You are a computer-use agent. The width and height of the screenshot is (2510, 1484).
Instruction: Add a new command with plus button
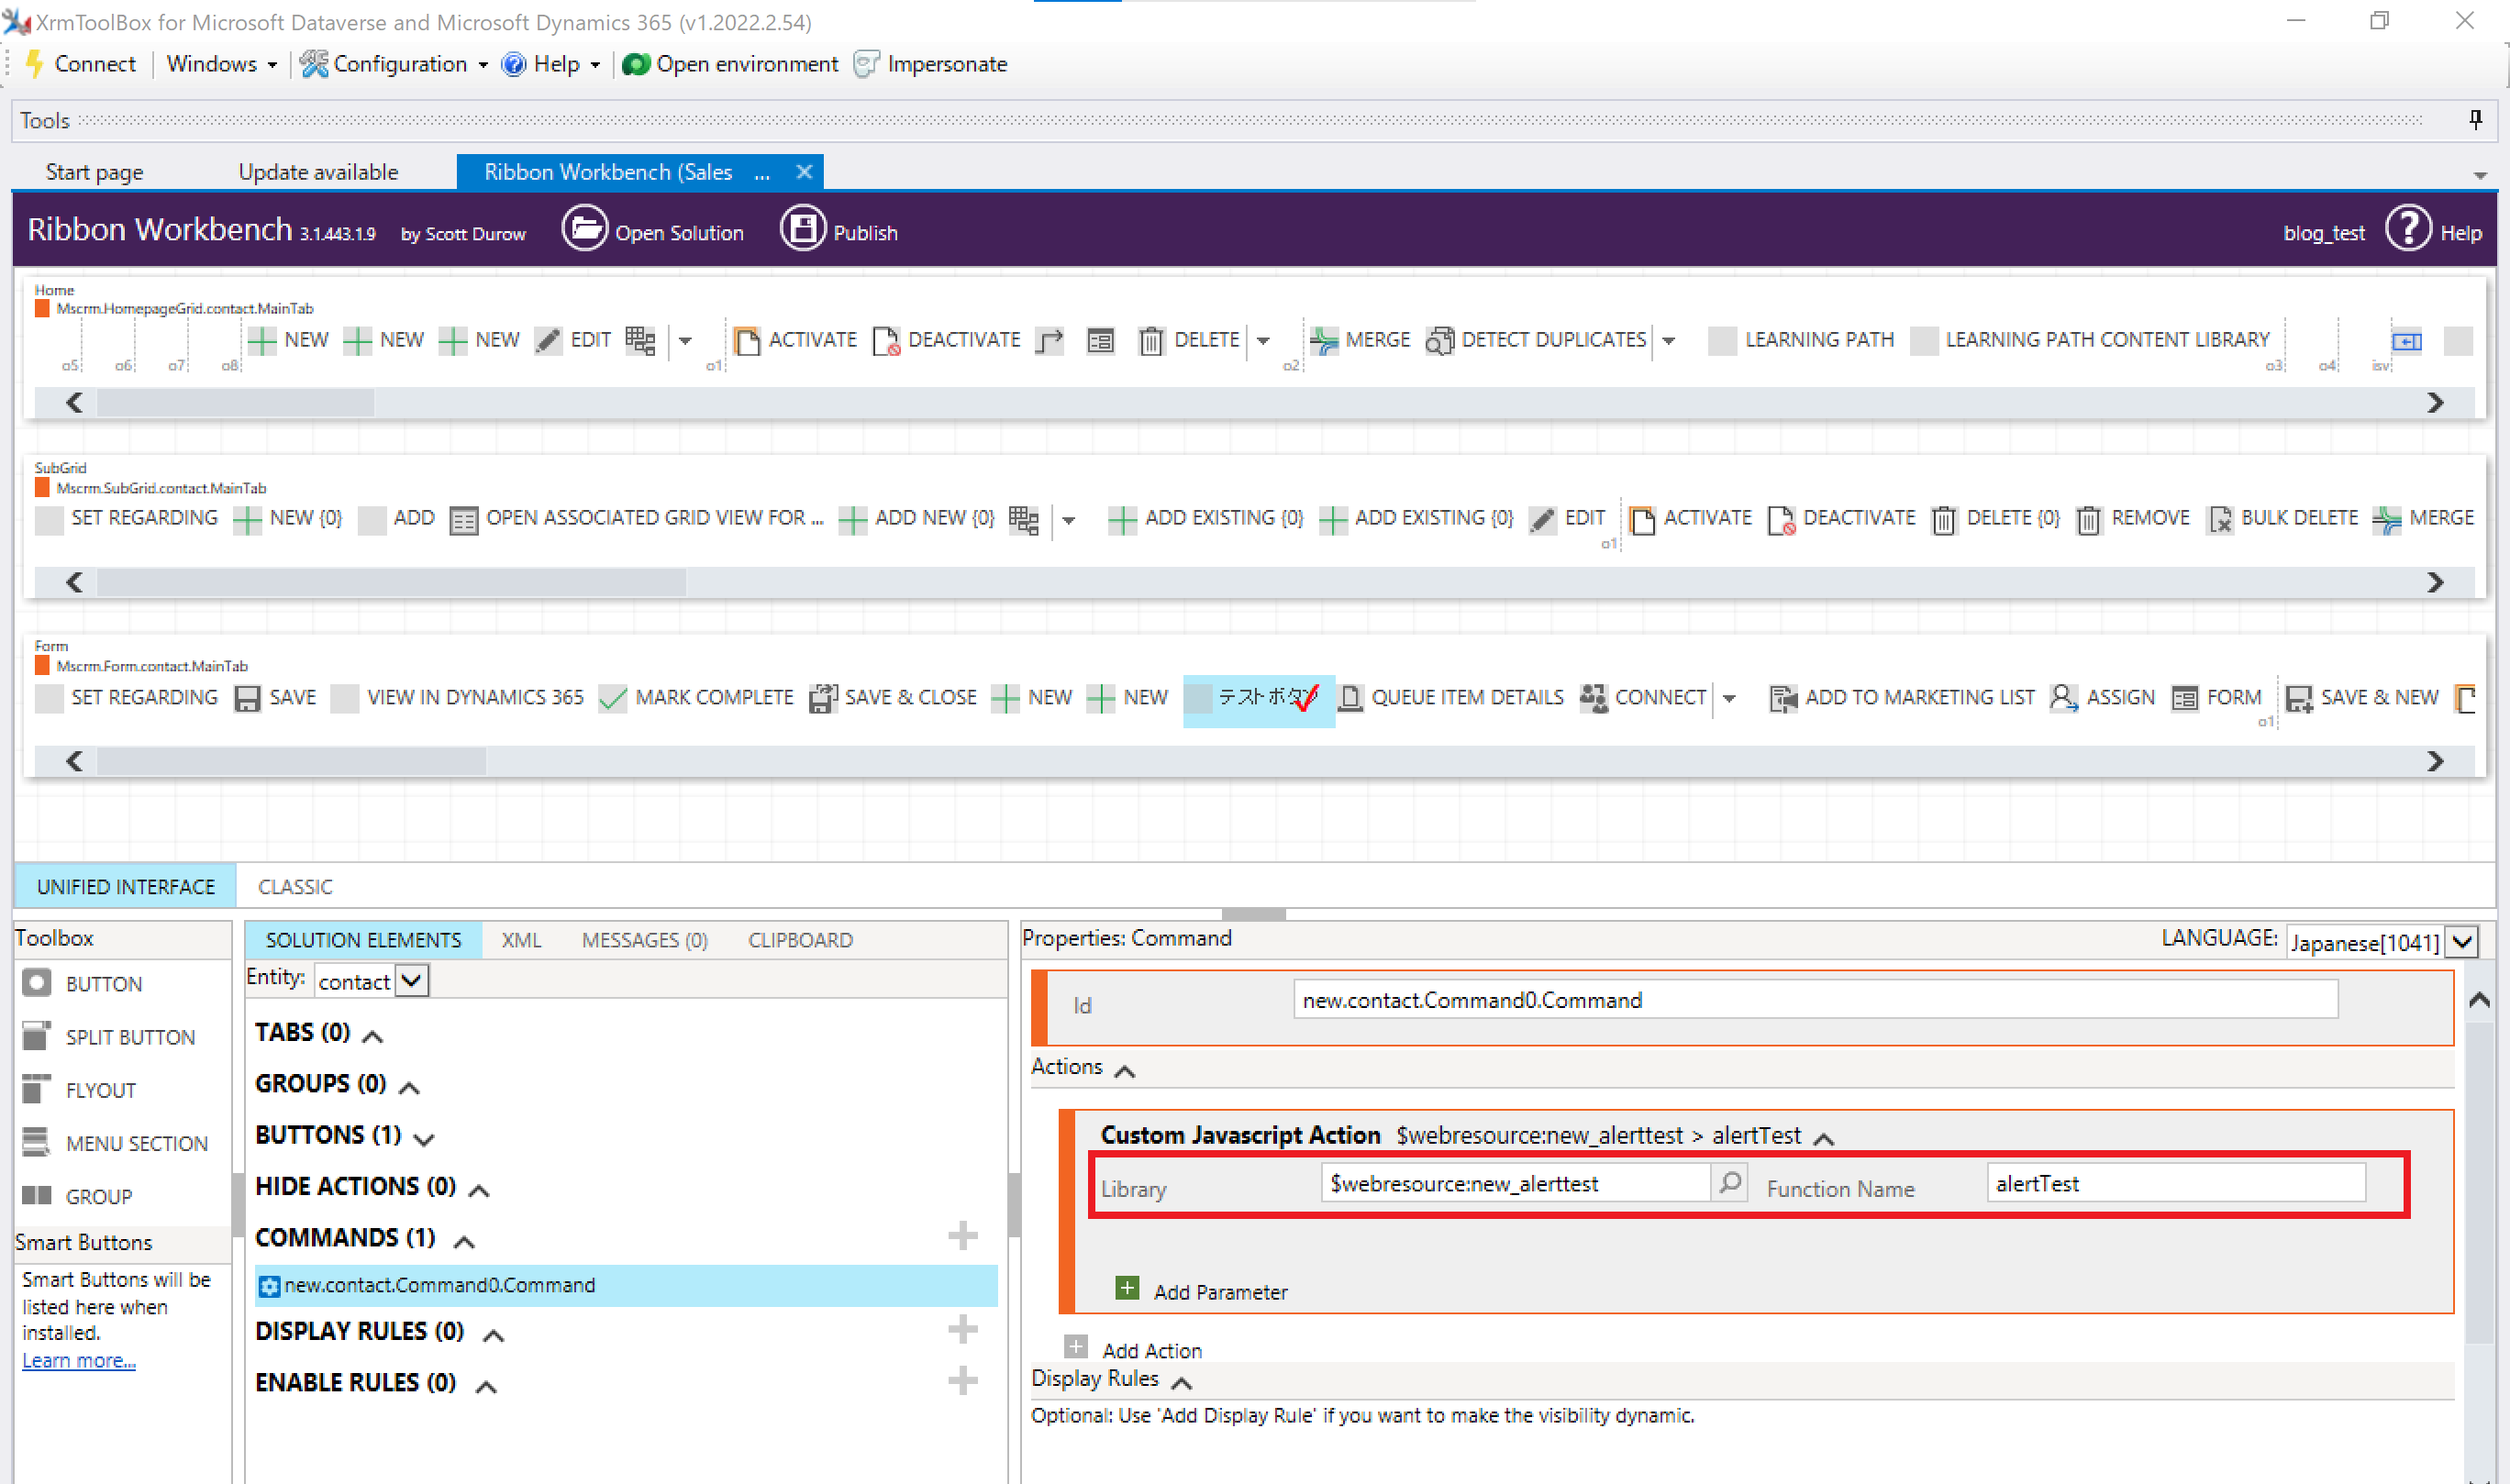point(962,1235)
